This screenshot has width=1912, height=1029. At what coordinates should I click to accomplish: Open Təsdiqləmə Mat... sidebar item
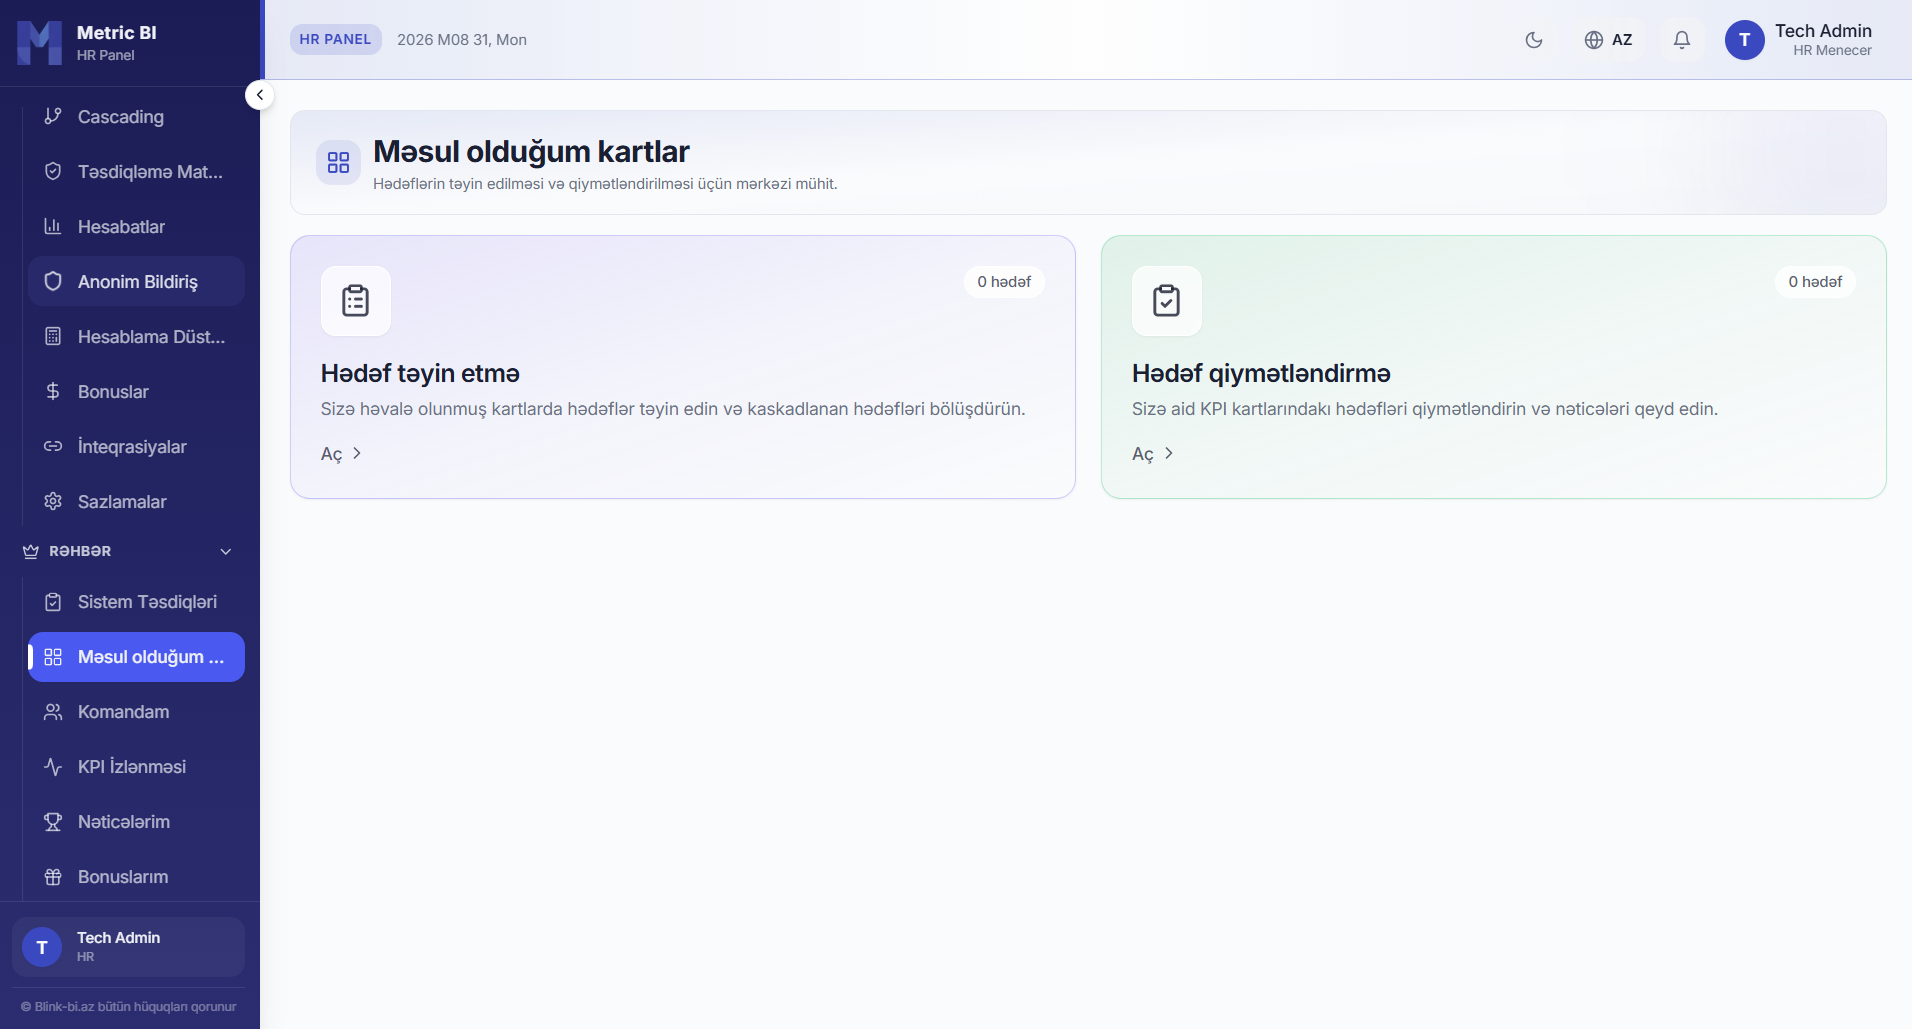136,172
